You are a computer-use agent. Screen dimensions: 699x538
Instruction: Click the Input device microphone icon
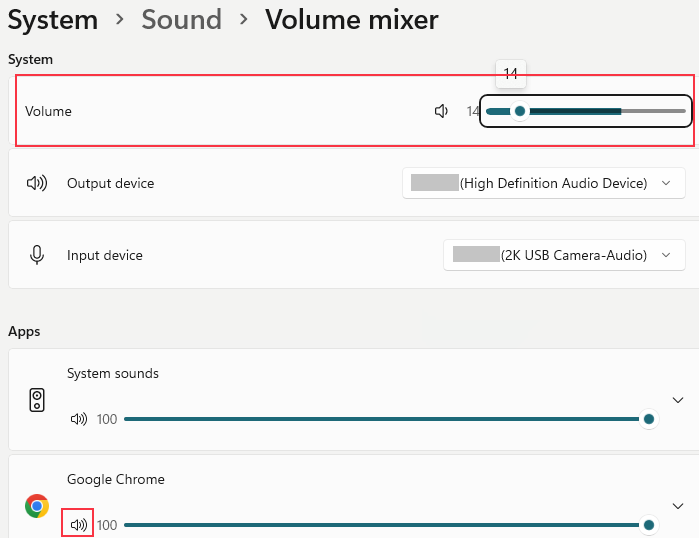click(37, 255)
